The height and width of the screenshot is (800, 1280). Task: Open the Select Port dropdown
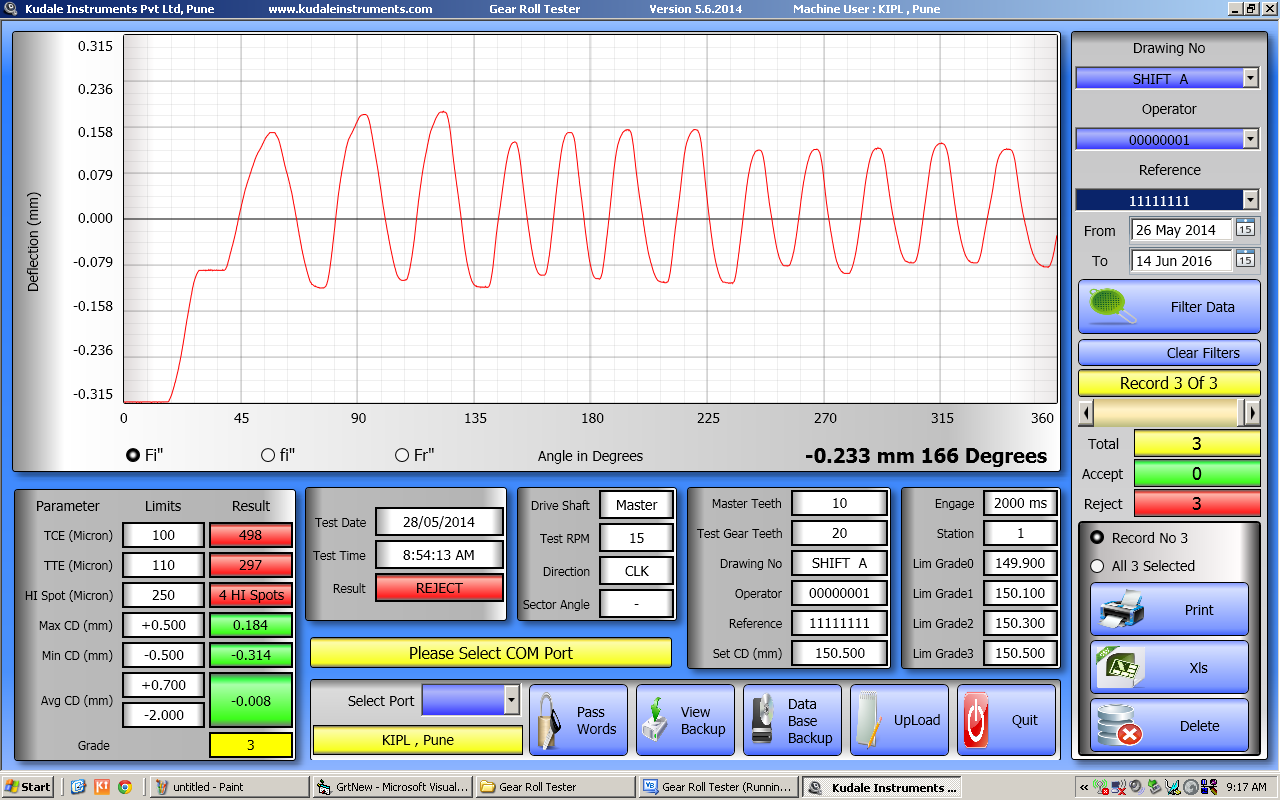click(511, 700)
